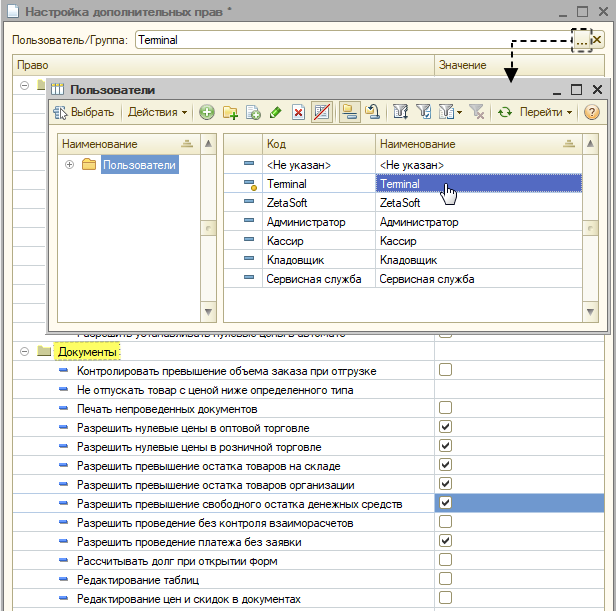Uncheck Разрешить проведение платежа без заявки
Image resolution: width=616 pixels, height=611 pixels.
pos(445,541)
